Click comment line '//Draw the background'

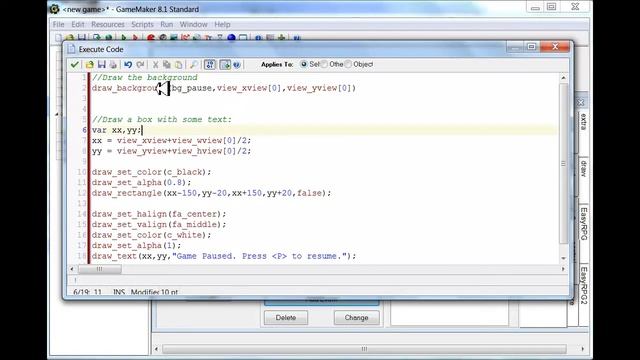click(144, 78)
